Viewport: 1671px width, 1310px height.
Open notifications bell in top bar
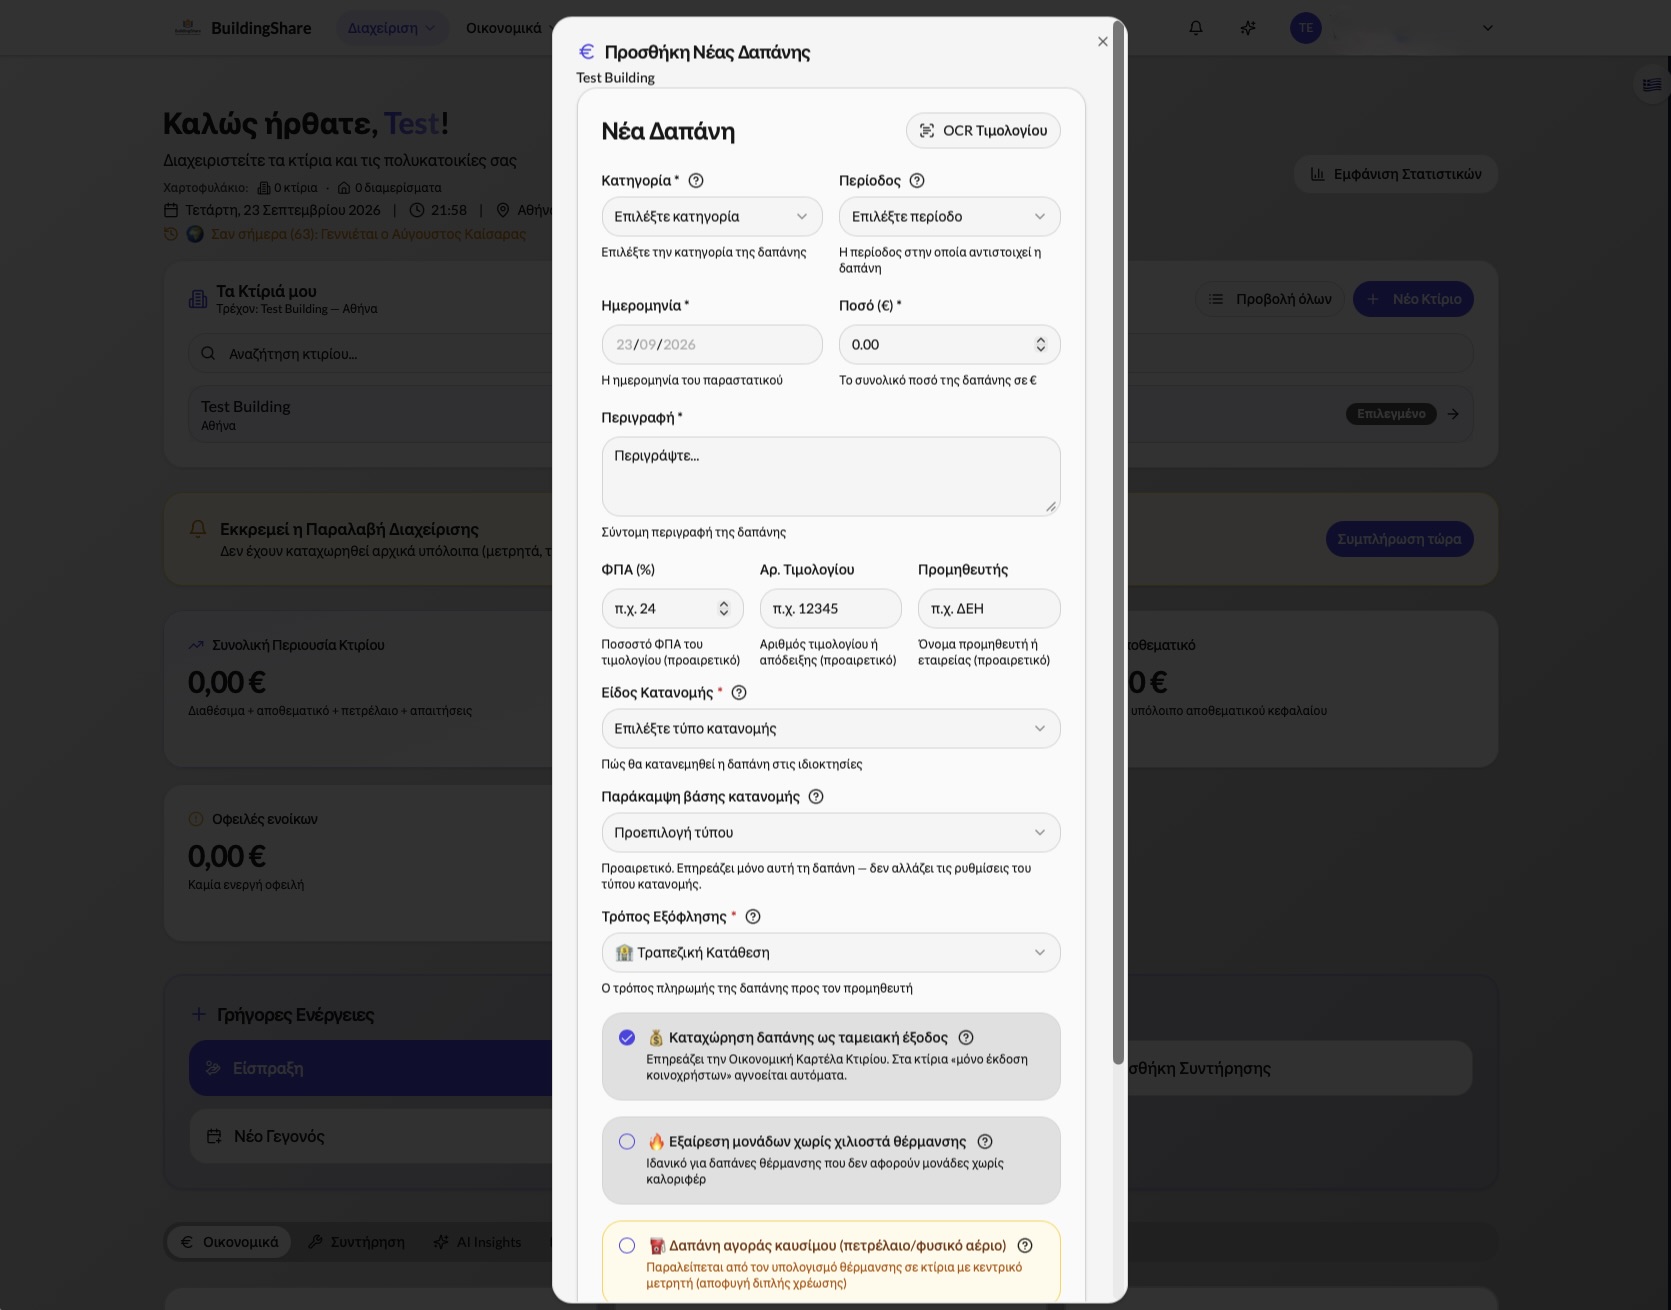(1196, 28)
